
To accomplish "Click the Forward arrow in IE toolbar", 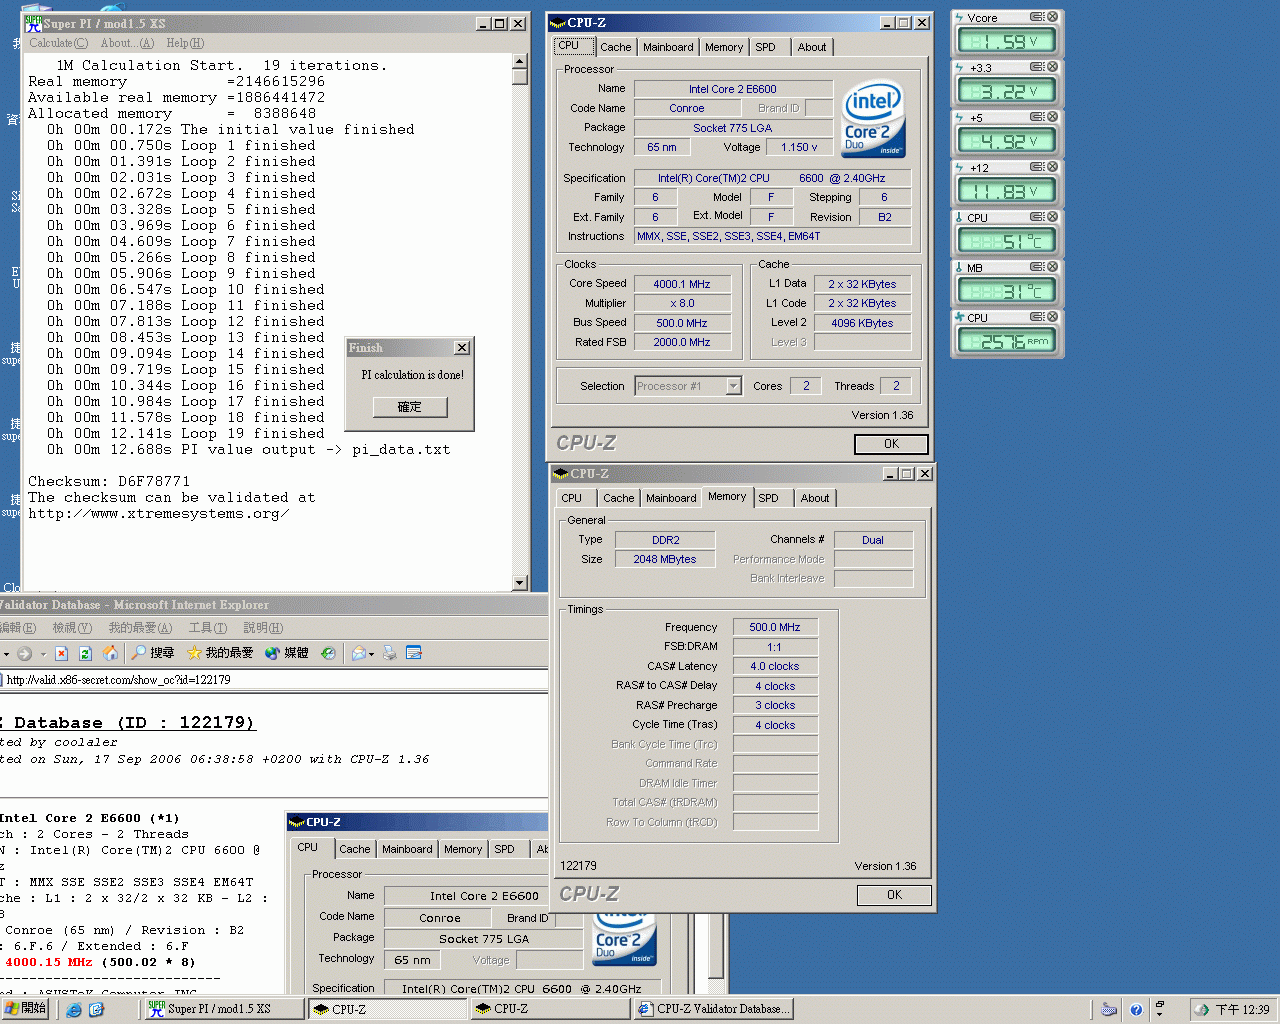I will pyautogui.click(x=25, y=653).
